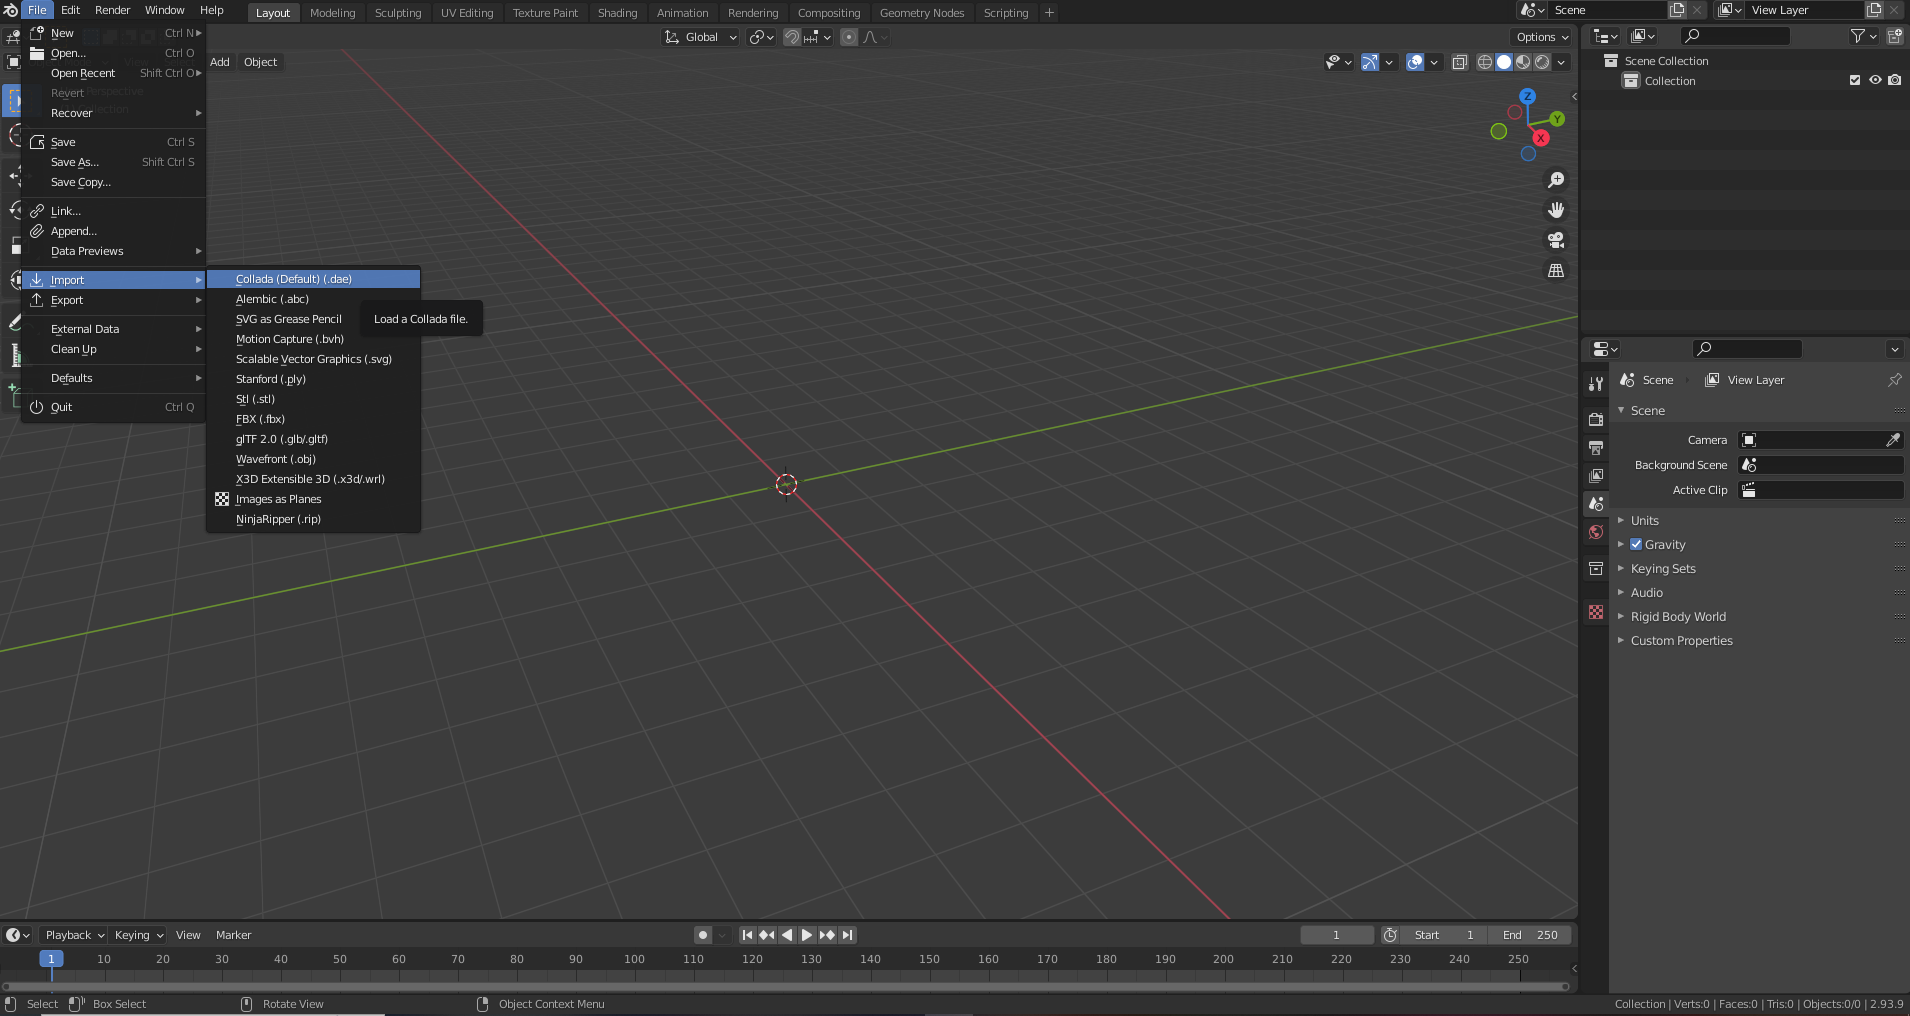This screenshot has width=1910, height=1016.
Task: Toggle snapping magnet icon
Action: point(791,37)
